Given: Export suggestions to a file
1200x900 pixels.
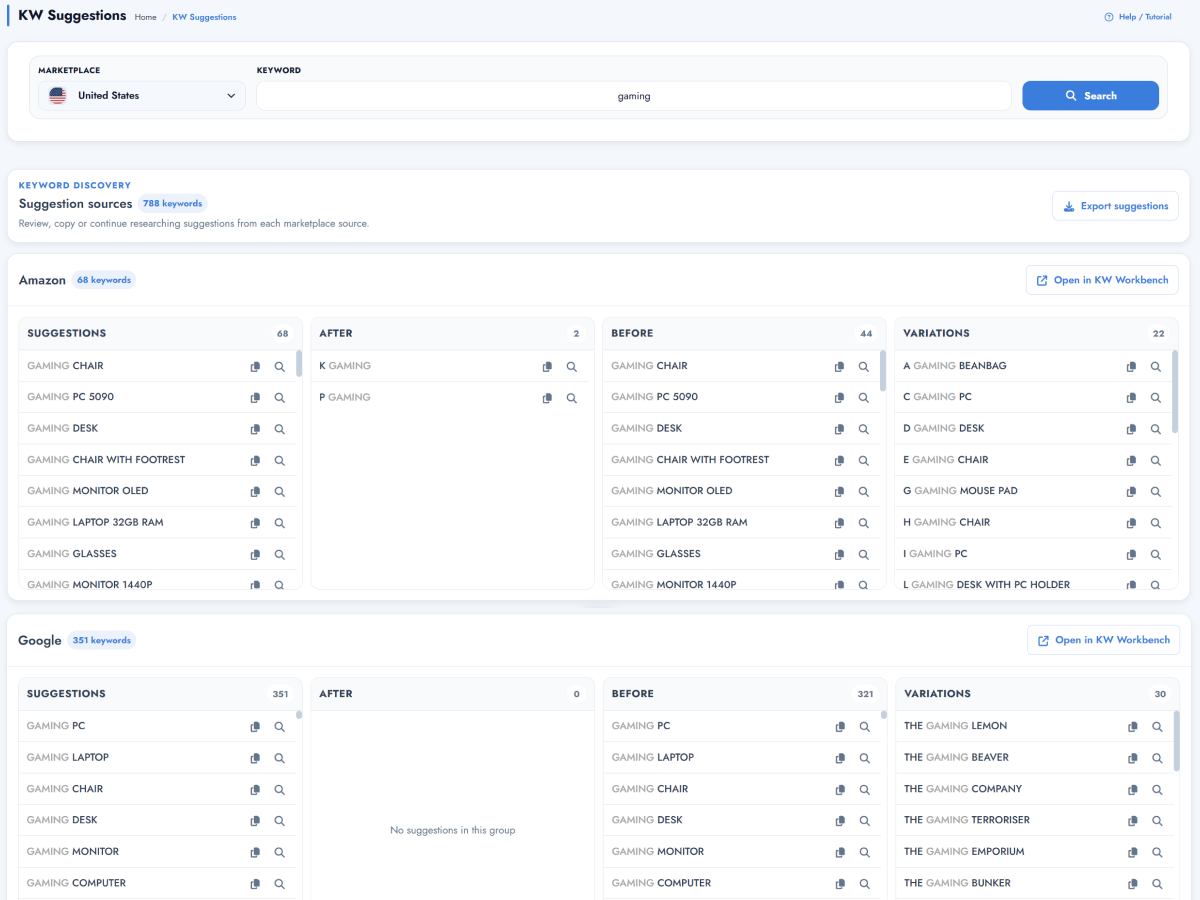Looking at the screenshot, I should [x=1115, y=206].
